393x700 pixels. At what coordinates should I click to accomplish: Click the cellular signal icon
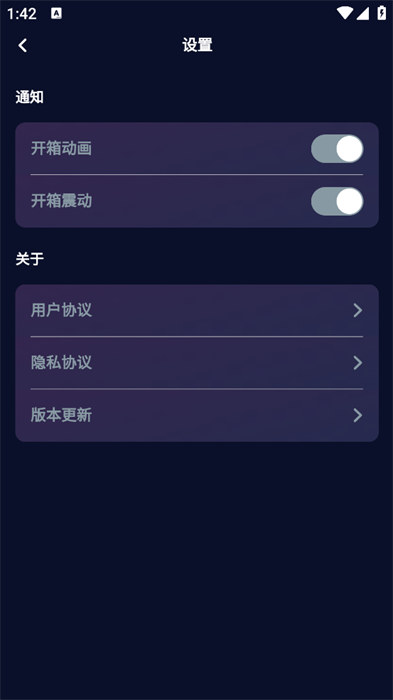[x=362, y=13]
